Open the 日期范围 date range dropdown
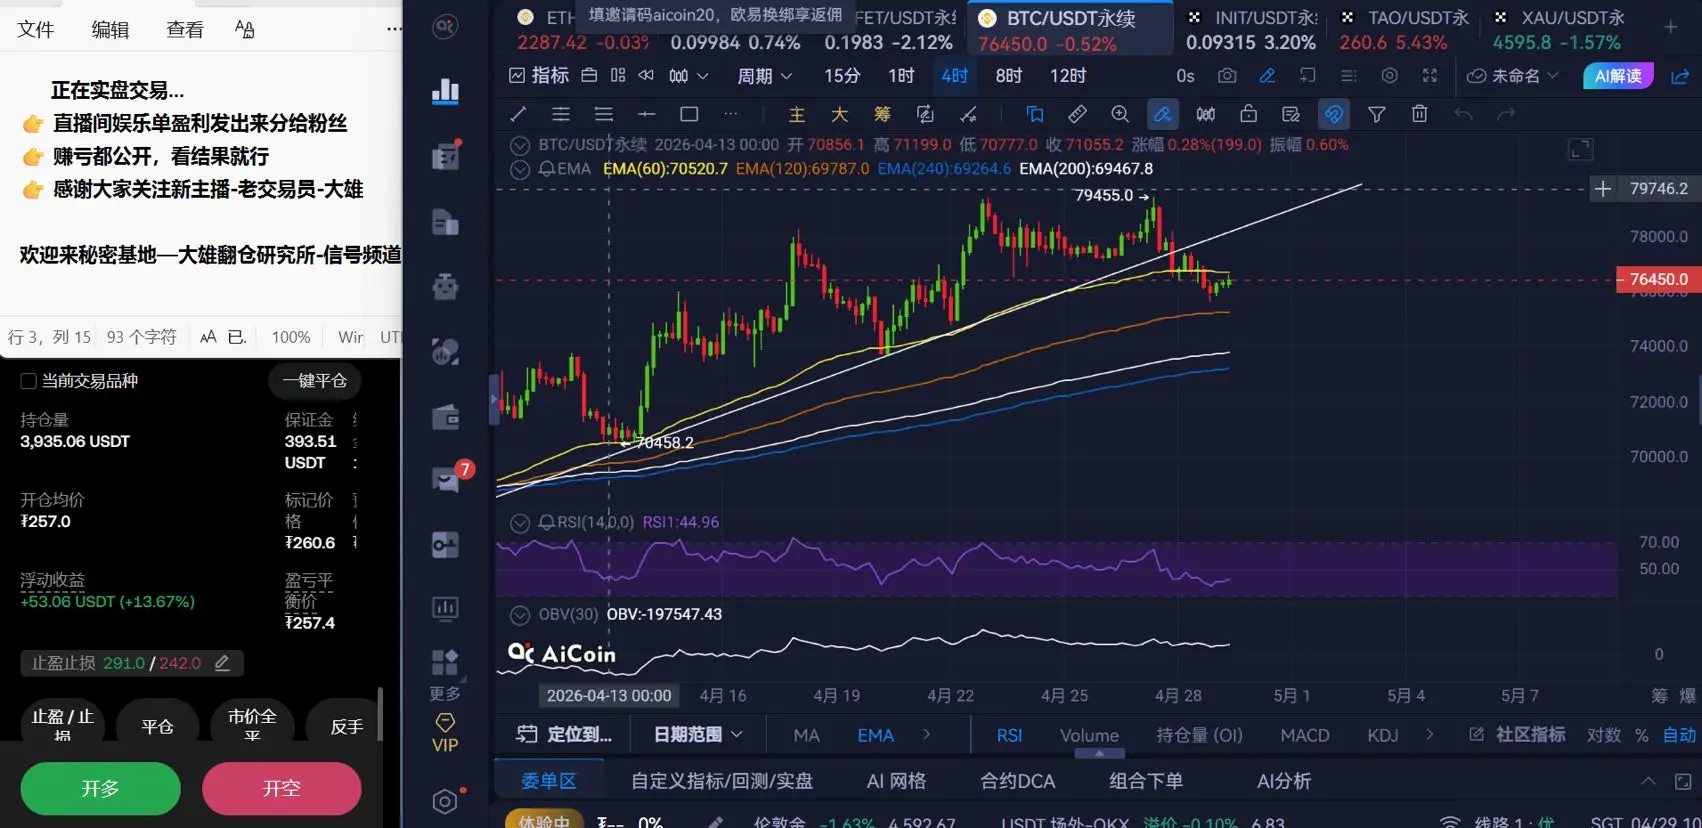The width and height of the screenshot is (1702, 828). point(698,735)
